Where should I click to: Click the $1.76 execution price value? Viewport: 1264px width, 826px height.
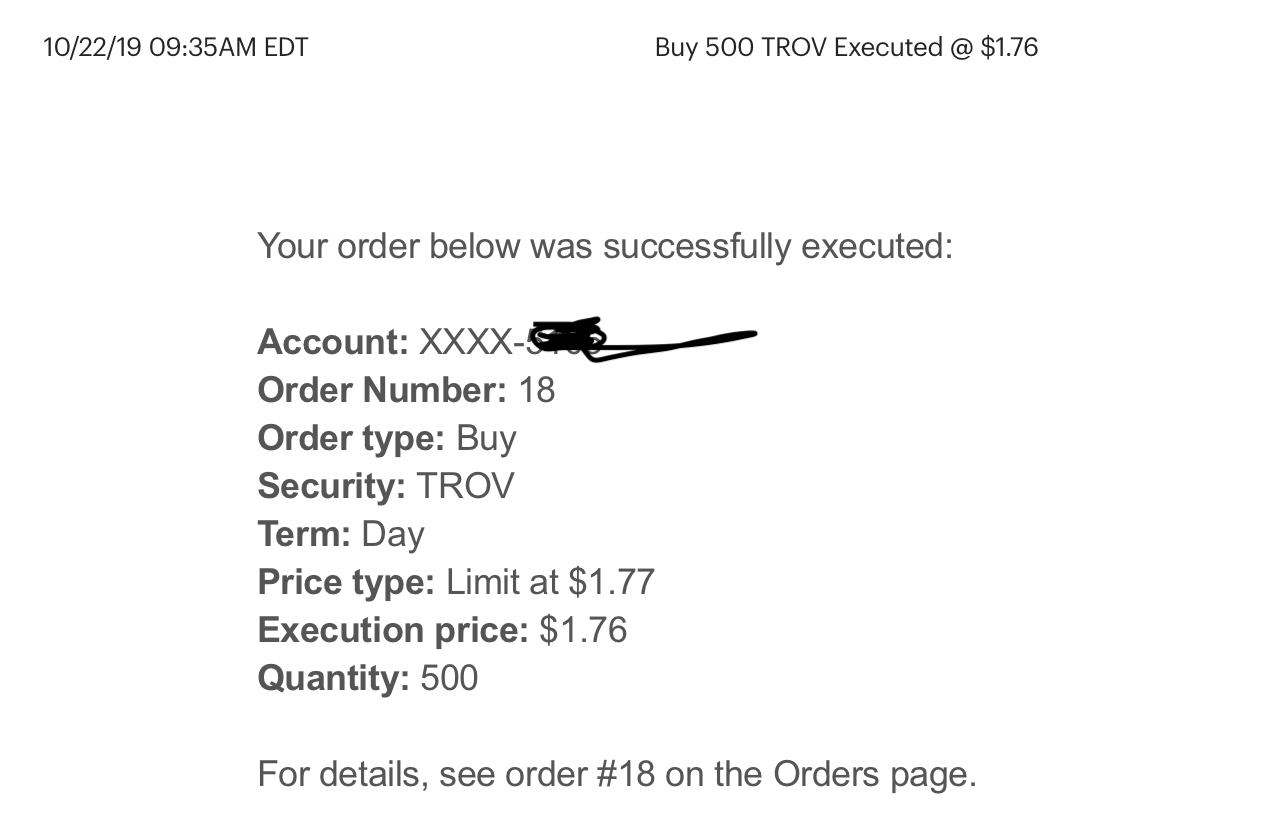pyautogui.click(x=583, y=630)
